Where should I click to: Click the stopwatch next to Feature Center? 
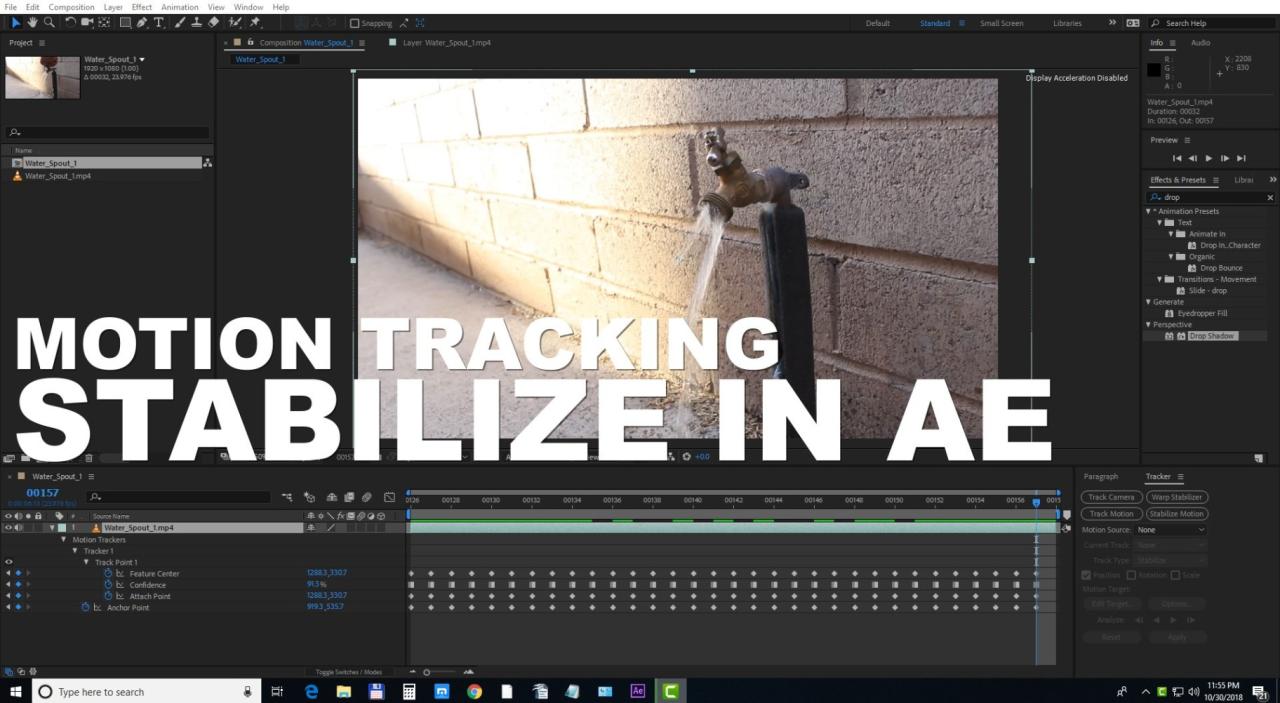[107, 573]
